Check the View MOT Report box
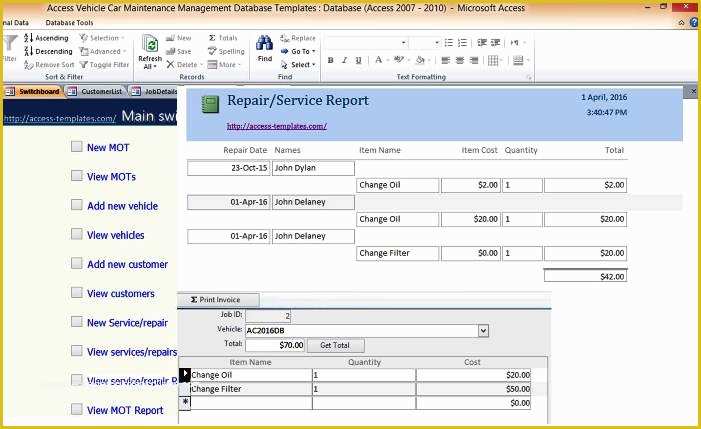Image resolution: width=701 pixels, height=429 pixels. pos(76,409)
